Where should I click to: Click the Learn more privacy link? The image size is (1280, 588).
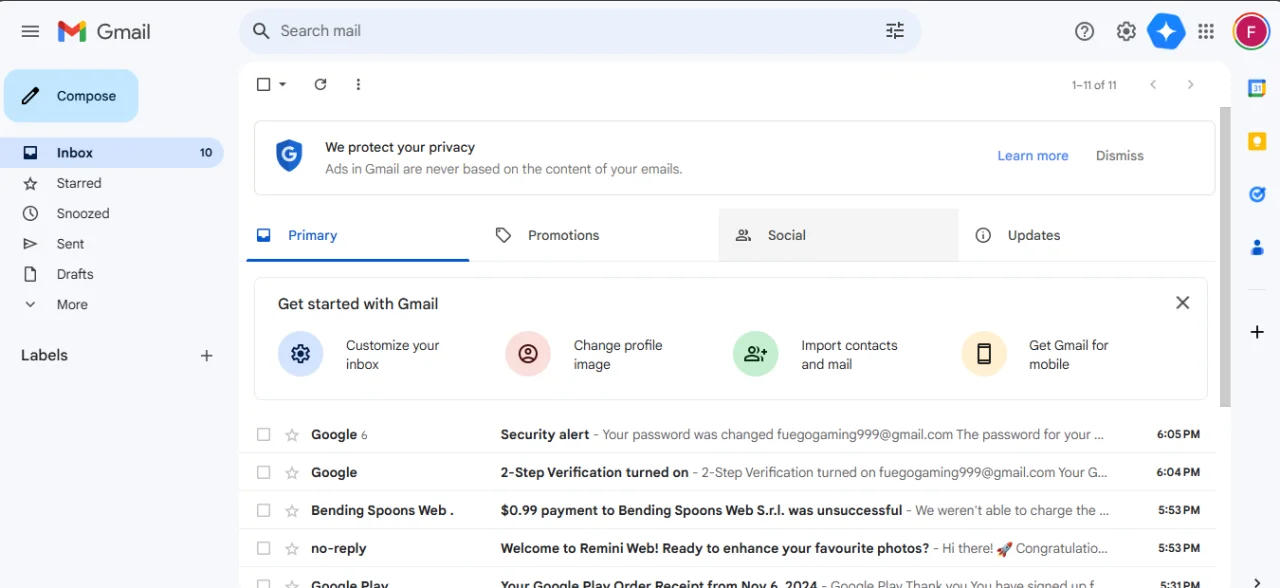pyautogui.click(x=1033, y=156)
